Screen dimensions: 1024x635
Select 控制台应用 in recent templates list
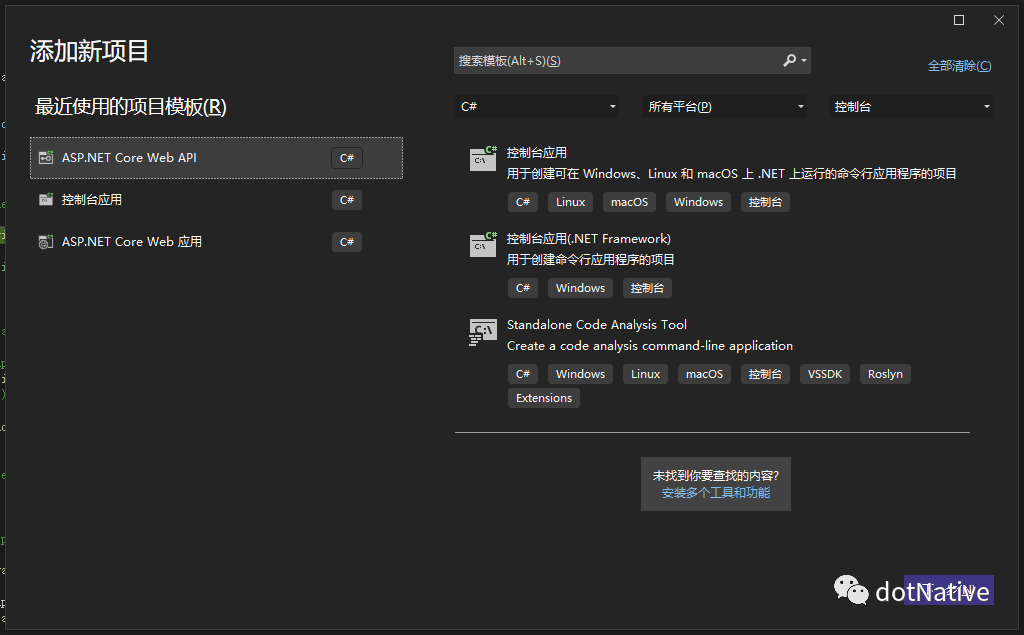pos(216,200)
